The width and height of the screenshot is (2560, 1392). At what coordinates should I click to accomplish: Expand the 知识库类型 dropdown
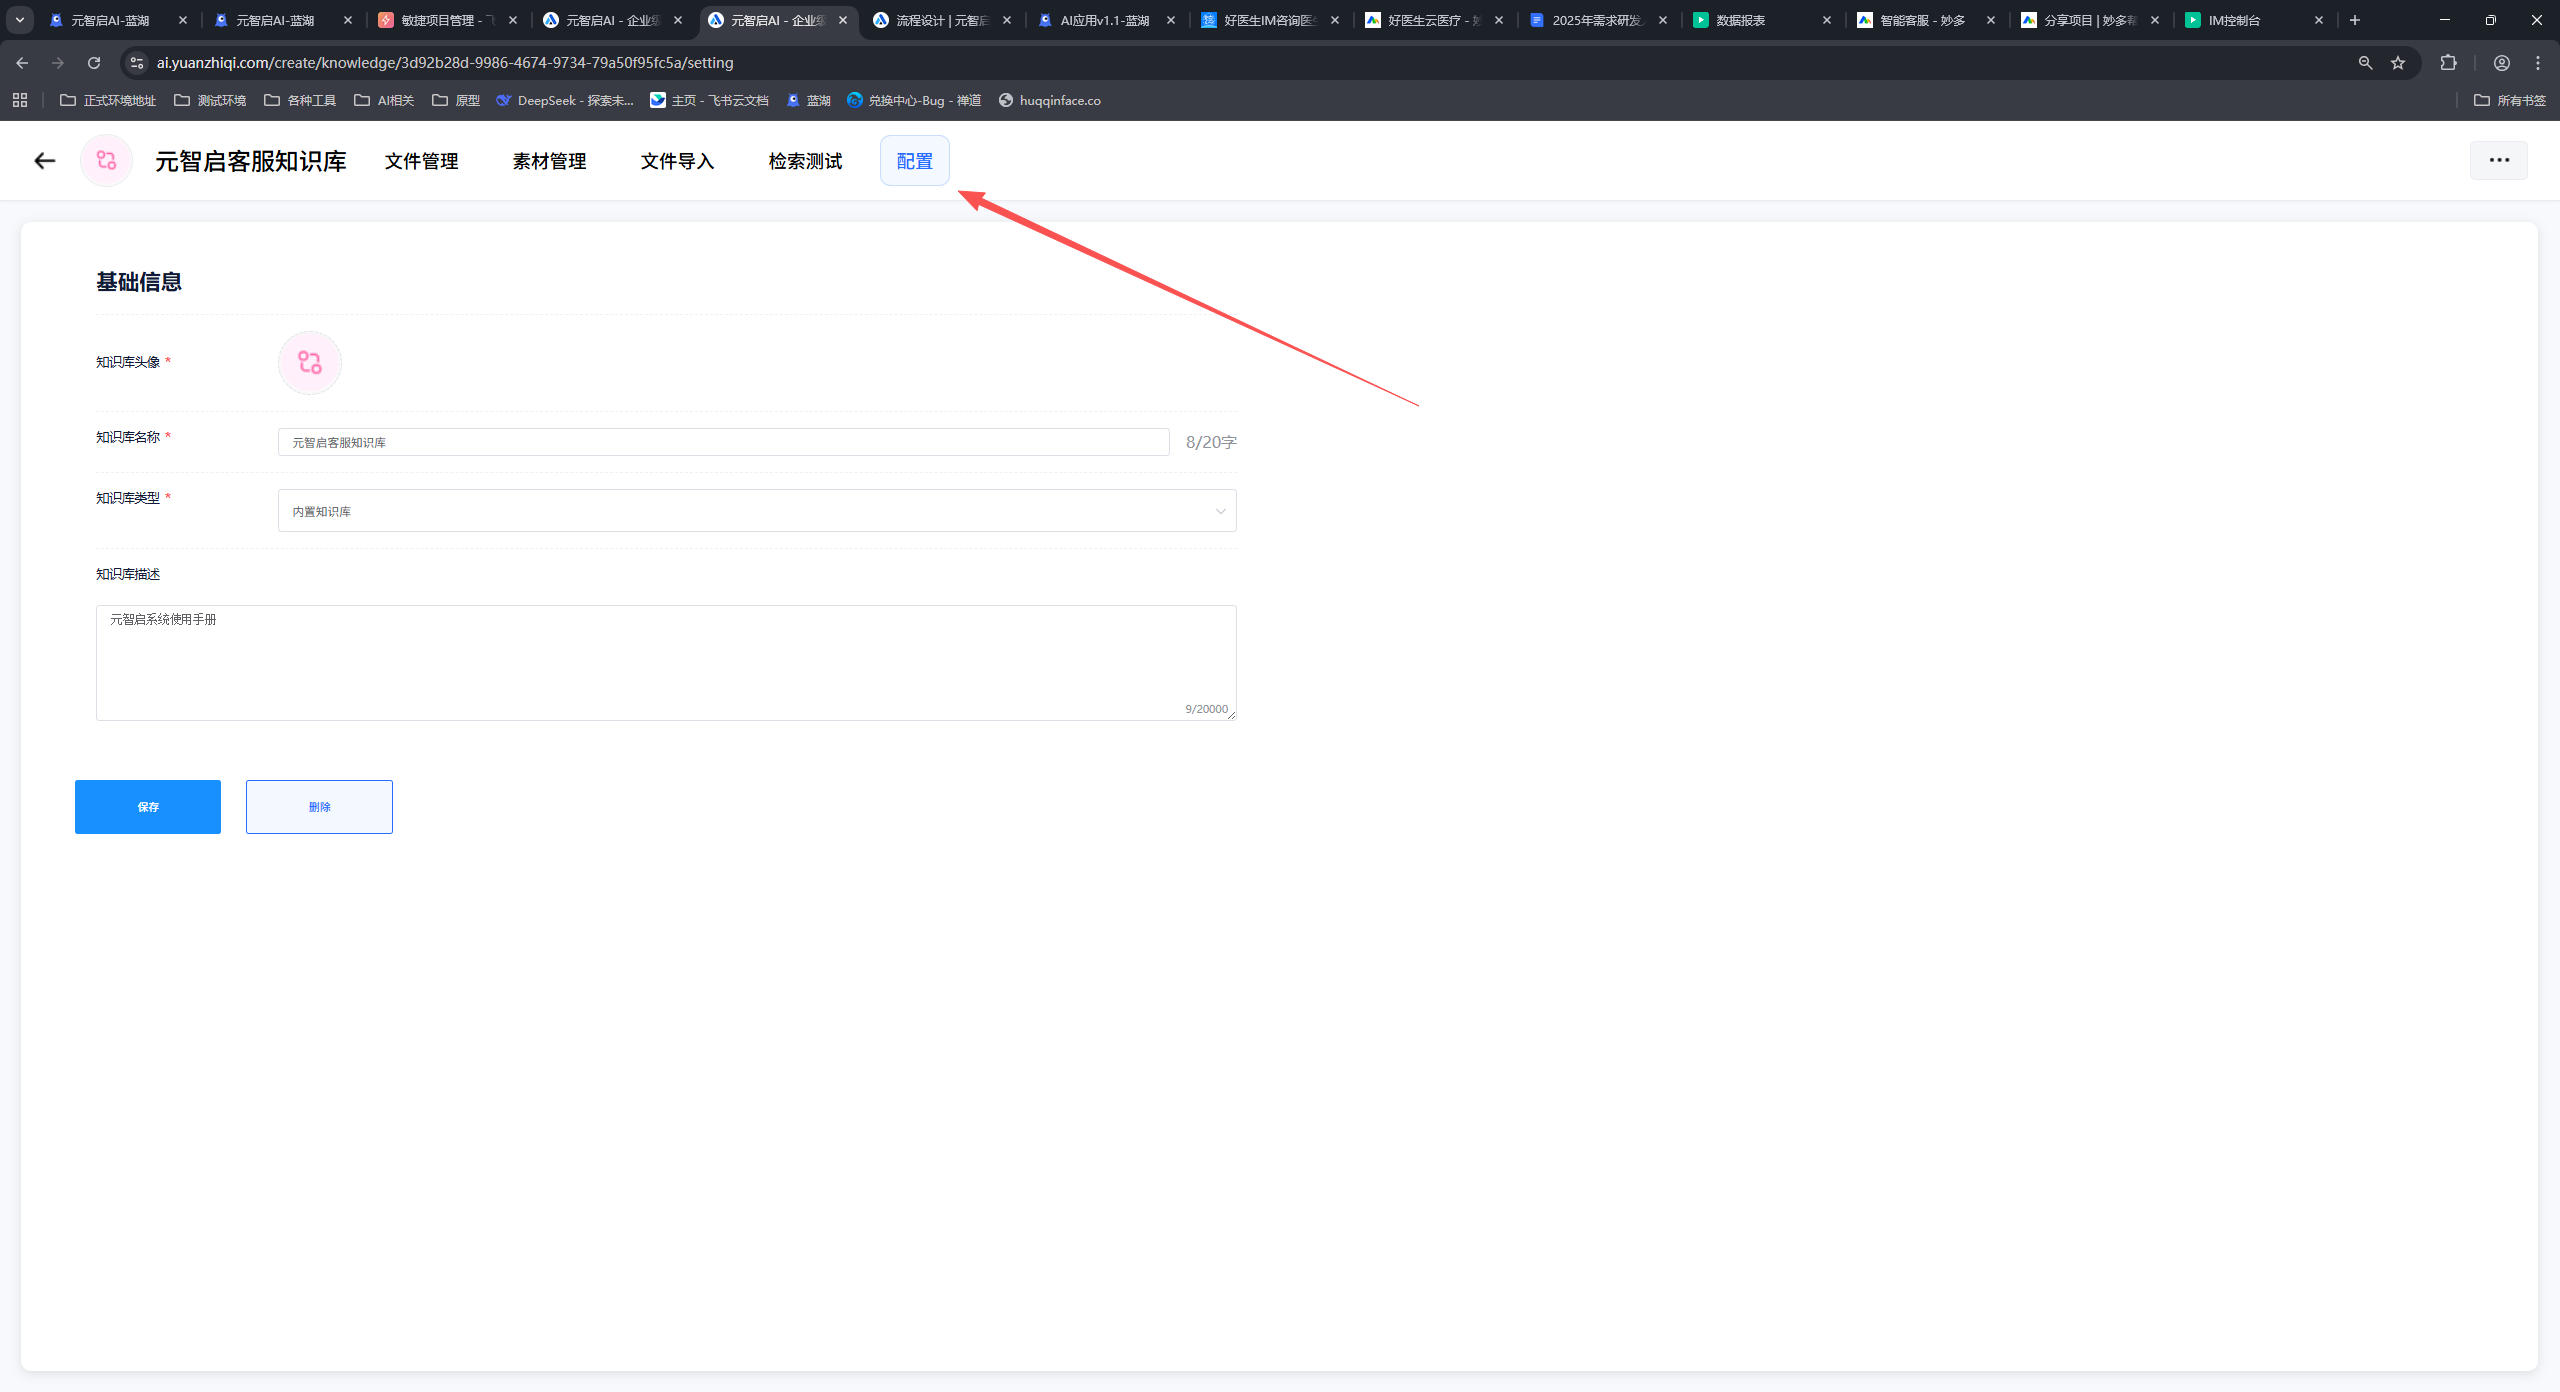757,511
